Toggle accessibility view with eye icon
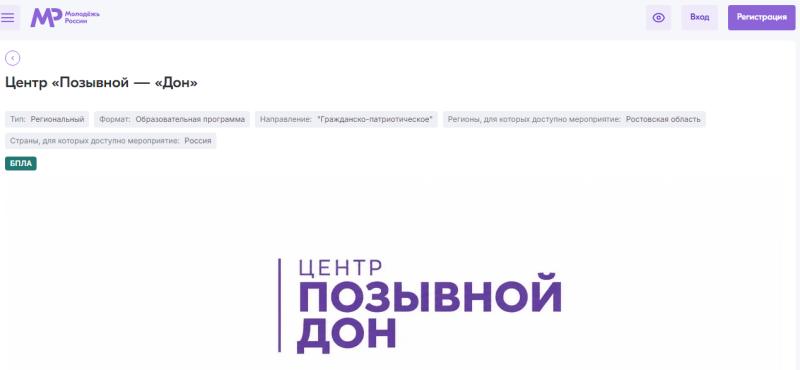 [658, 18]
